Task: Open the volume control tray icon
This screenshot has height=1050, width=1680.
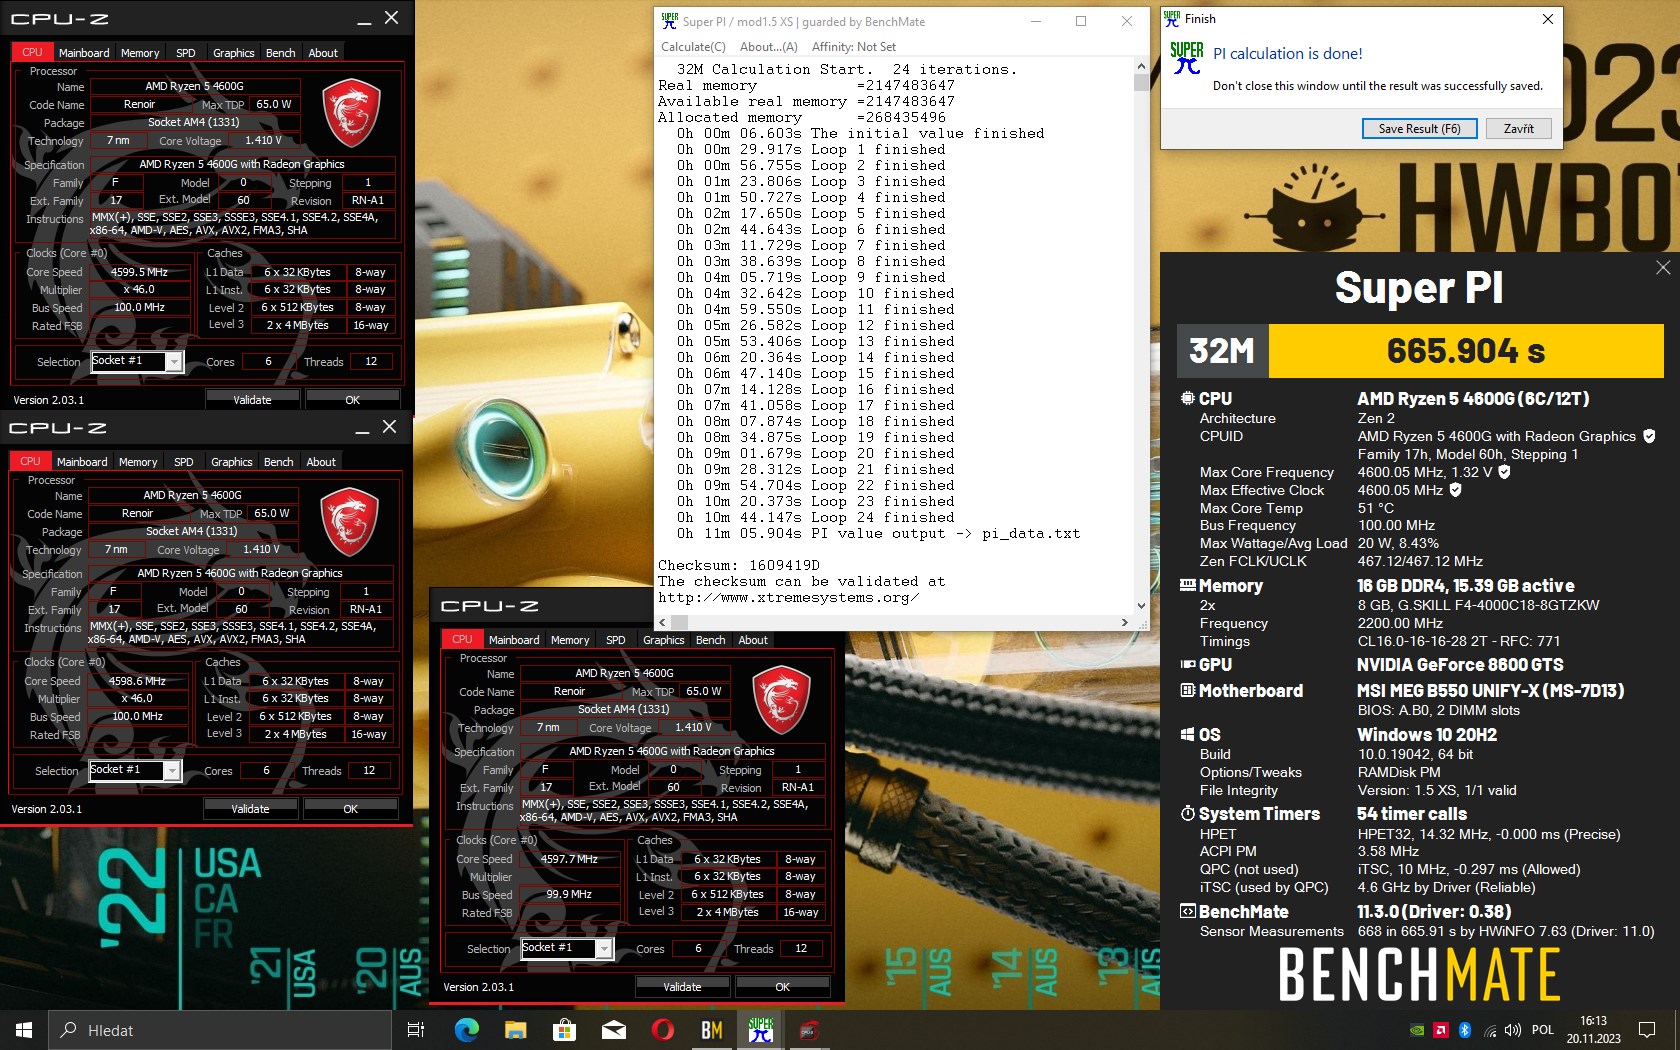Action: click(1512, 1030)
